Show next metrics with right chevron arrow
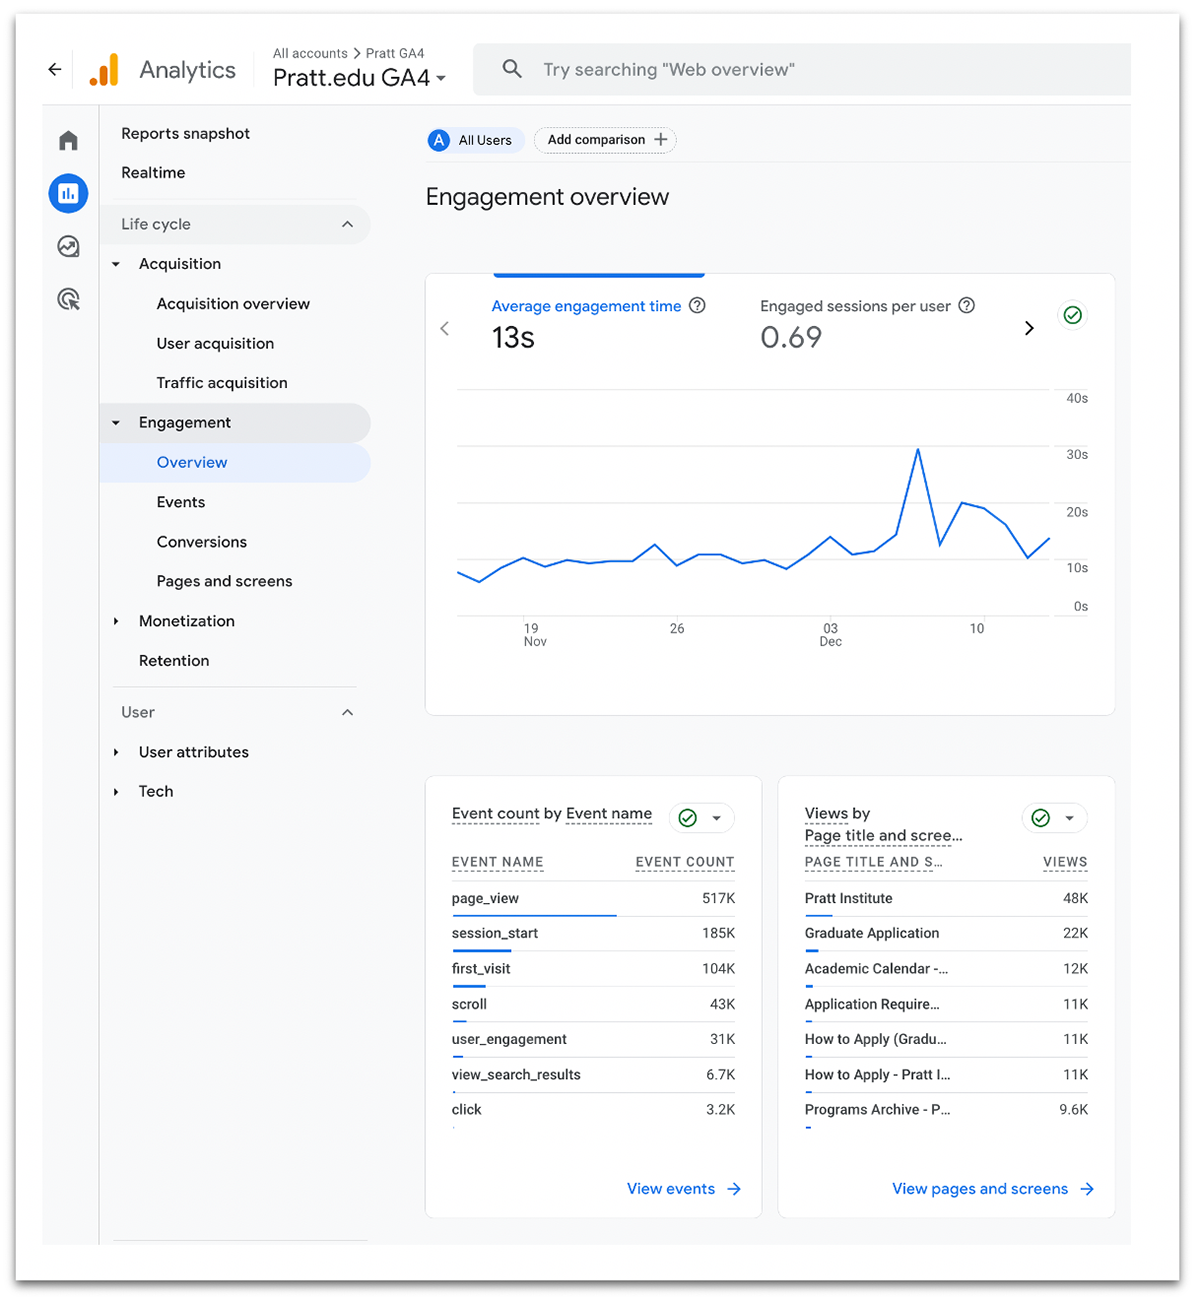The height and width of the screenshot is (1300, 1200). click(1029, 328)
